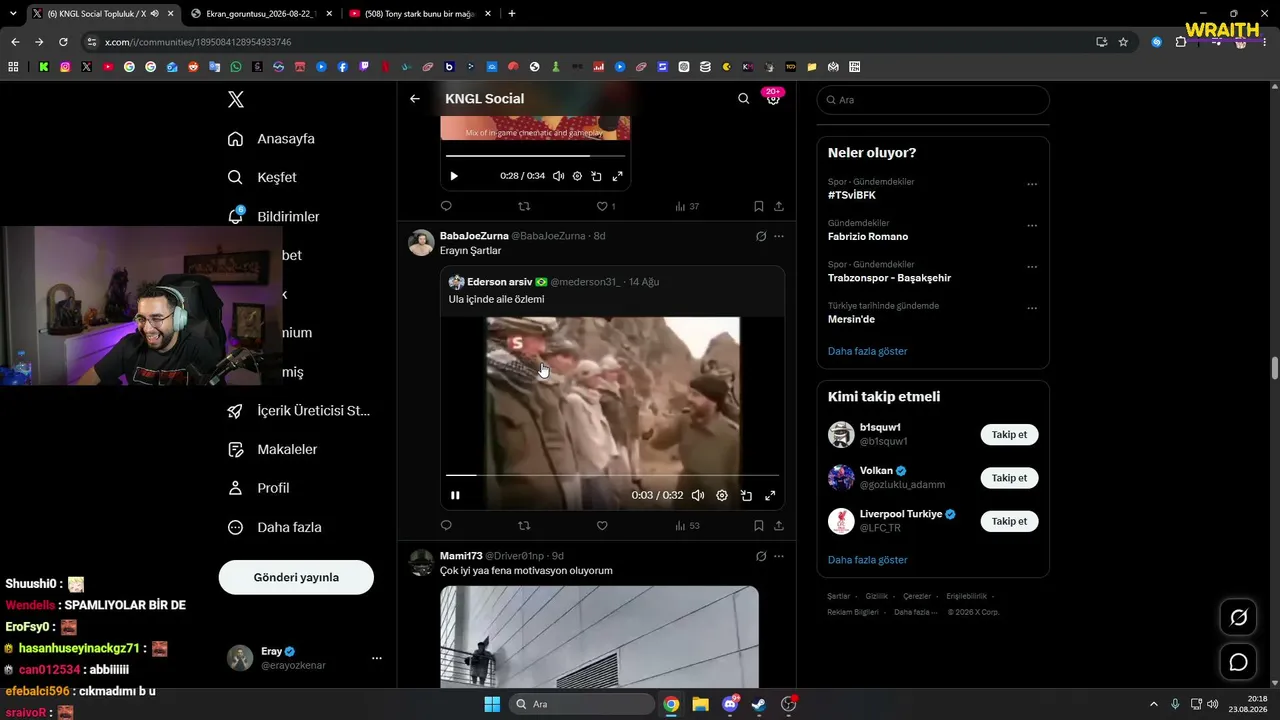Reply to BabaJoeZurna's post
This screenshot has width=1280, height=720.
[x=446, y=525]
